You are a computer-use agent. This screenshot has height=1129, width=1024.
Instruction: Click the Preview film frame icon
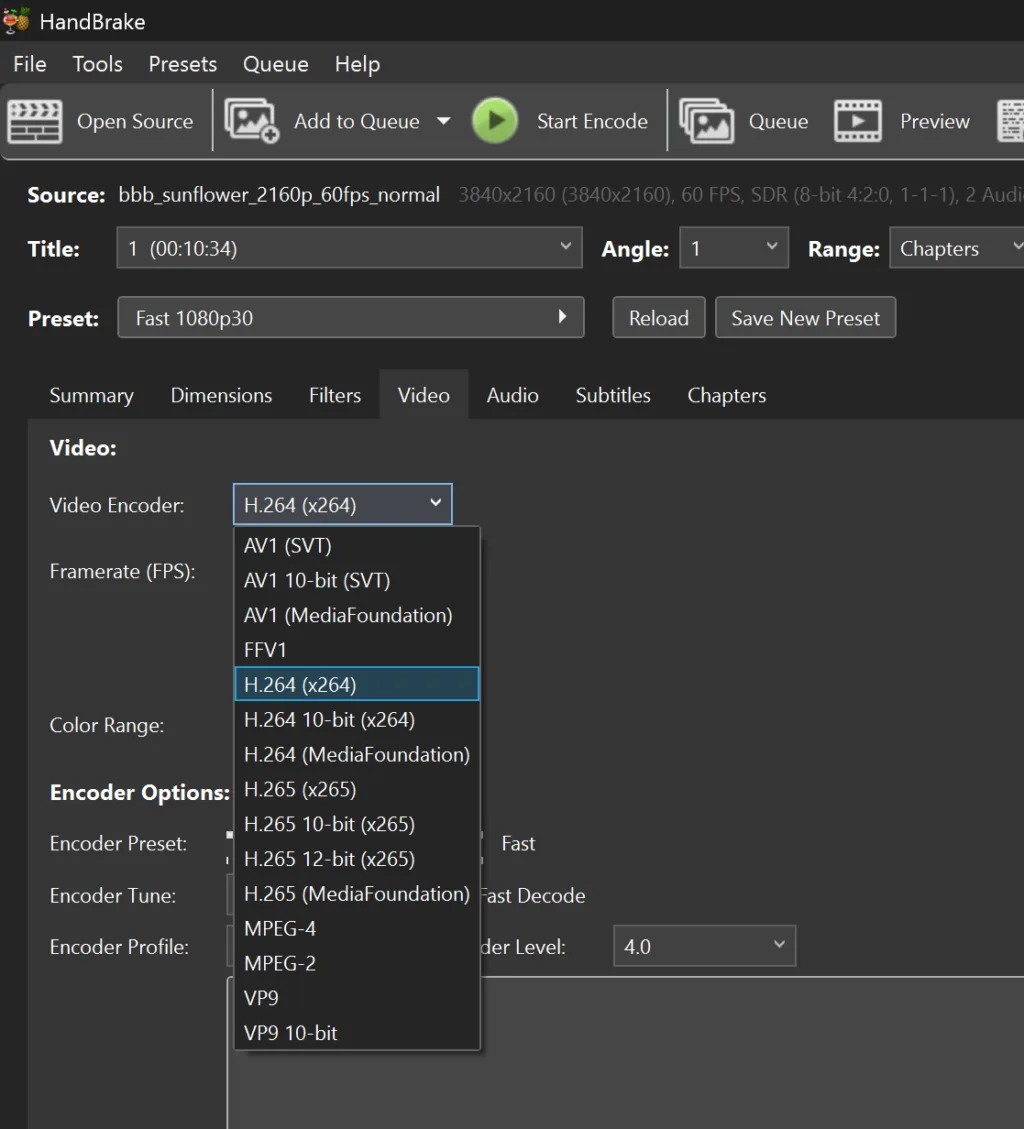pos(857,121)
